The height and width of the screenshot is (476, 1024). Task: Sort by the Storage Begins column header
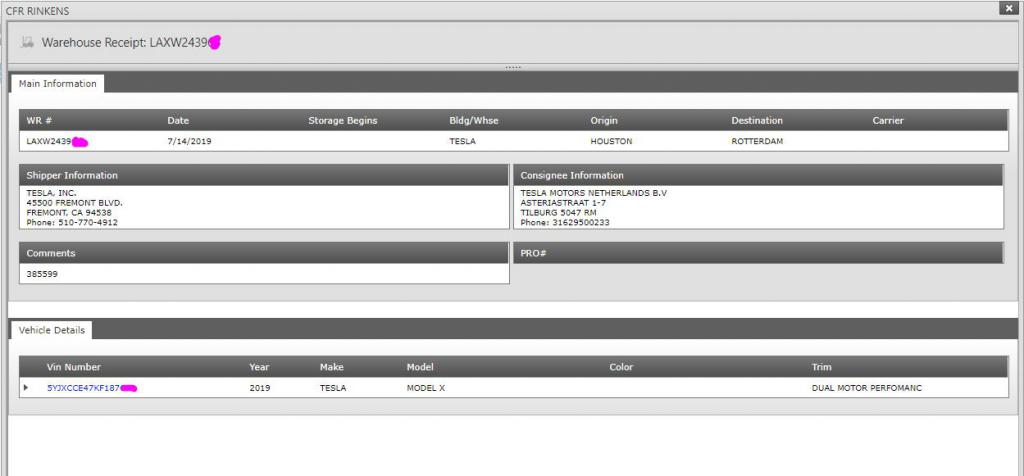(342, 121)
